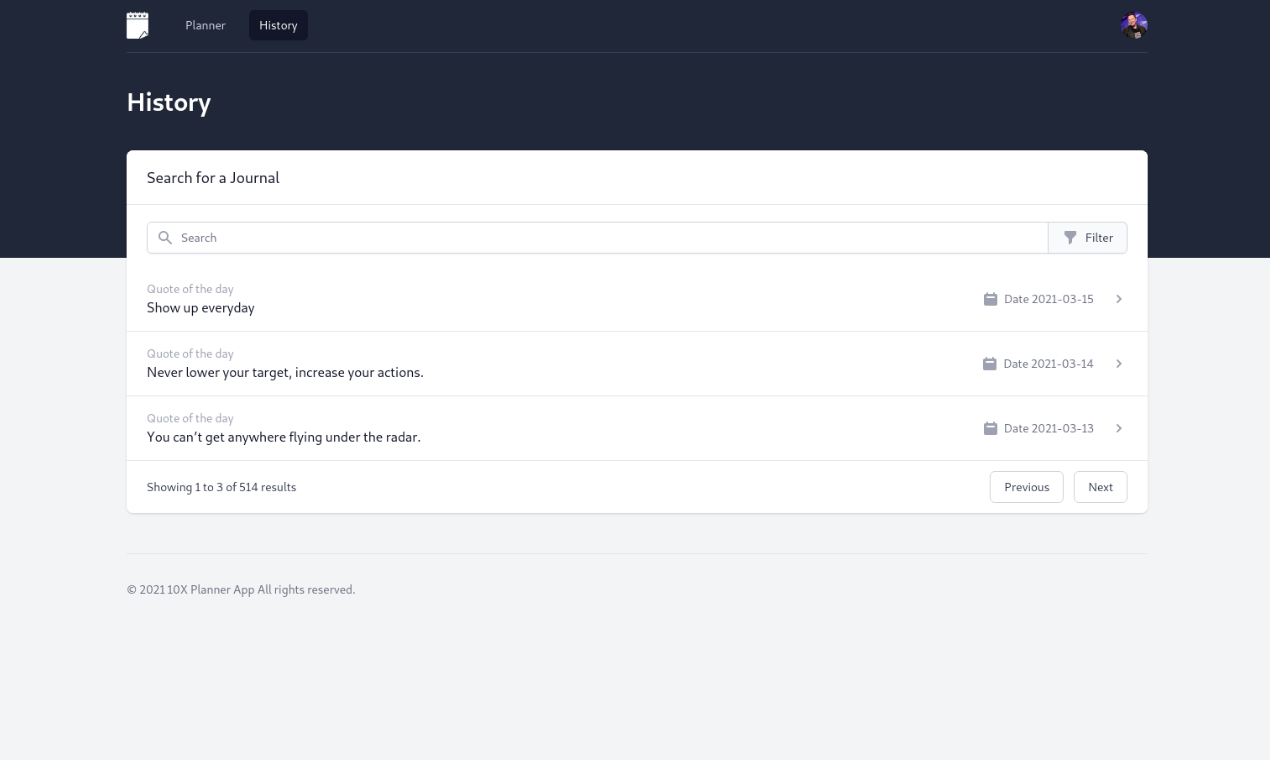Select the Filter control next to search
1270x760 pixels.
[1088, 237]
